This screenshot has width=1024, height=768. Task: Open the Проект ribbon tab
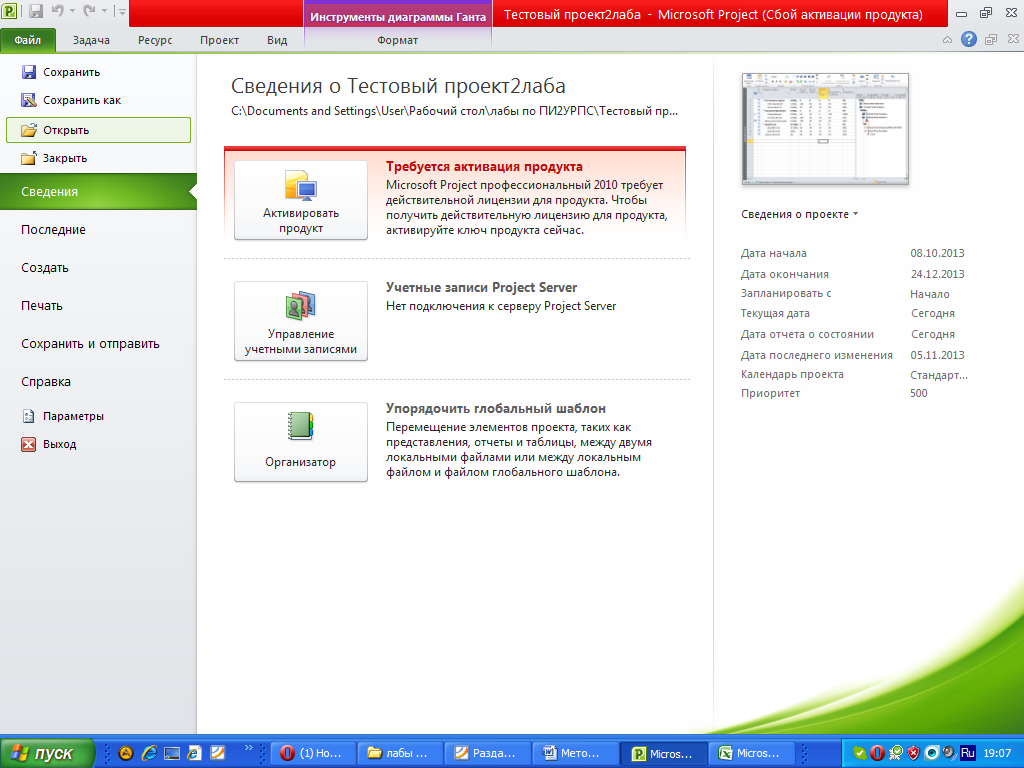pos(219,40)
